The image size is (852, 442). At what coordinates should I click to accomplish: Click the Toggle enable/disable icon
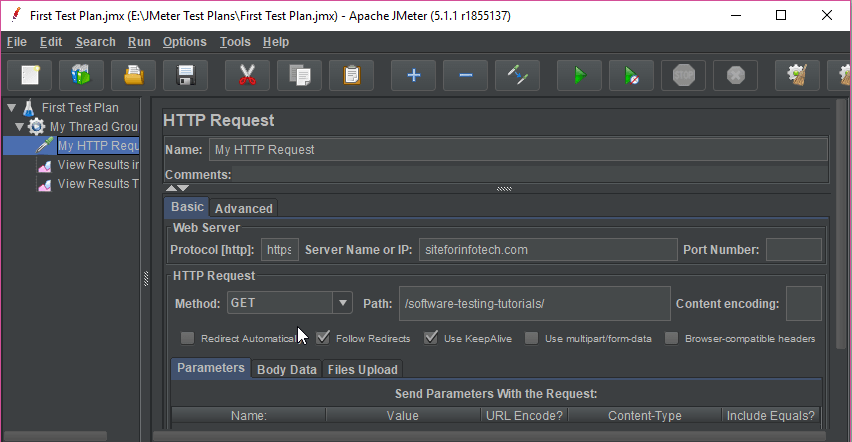pos(517,75)
